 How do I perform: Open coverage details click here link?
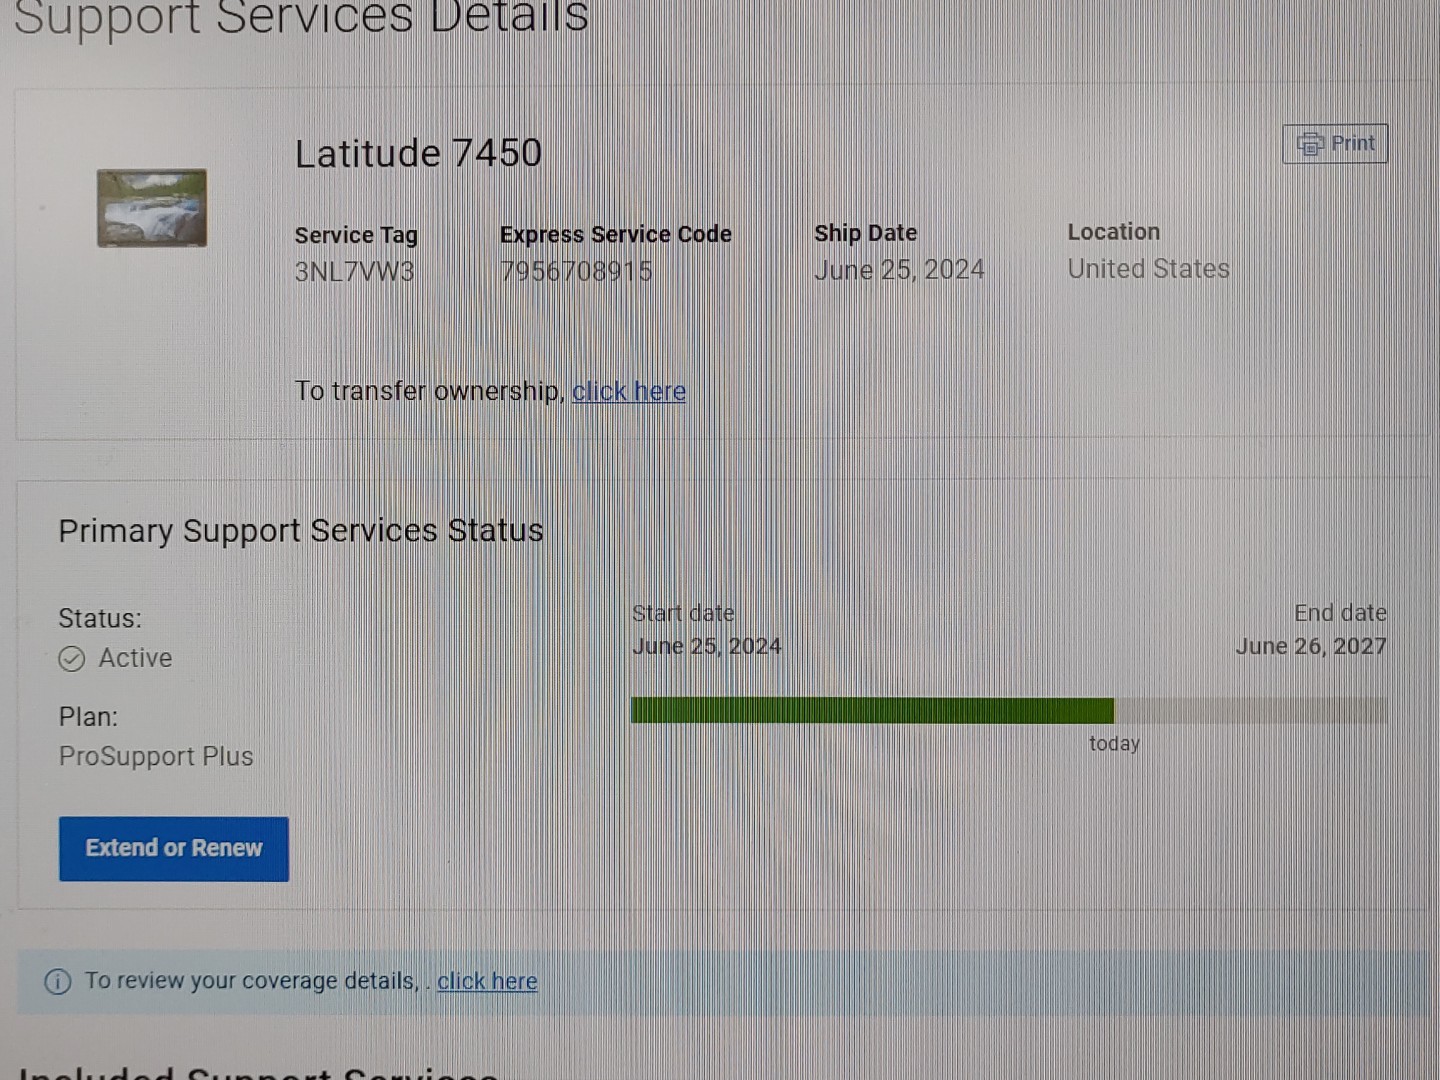click(487, 981)
